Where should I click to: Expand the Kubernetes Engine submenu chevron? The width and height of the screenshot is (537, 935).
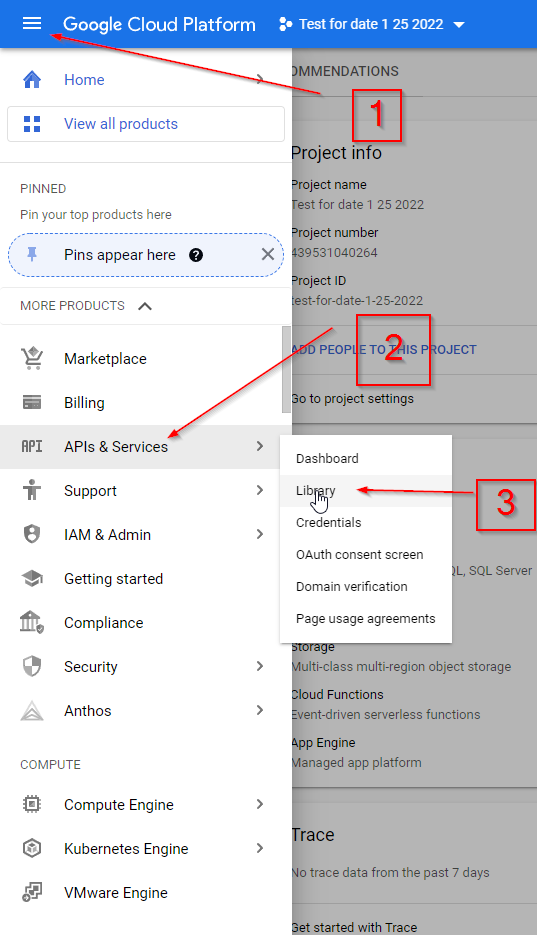(260, 848)
